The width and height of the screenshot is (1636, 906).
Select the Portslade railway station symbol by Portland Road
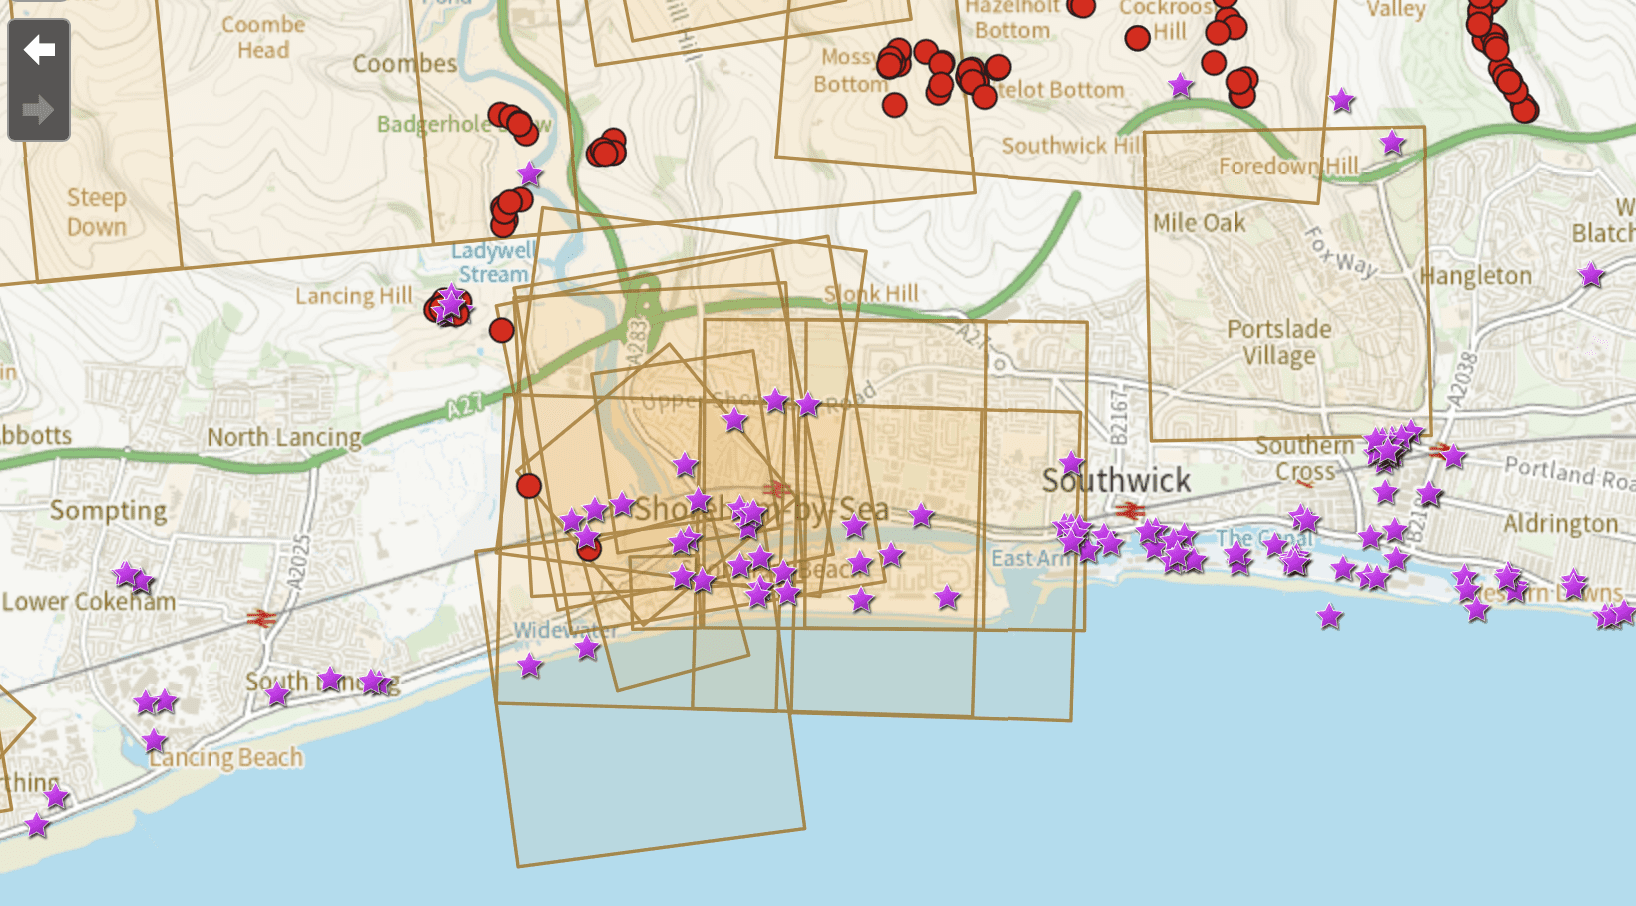coord(1440,449)
